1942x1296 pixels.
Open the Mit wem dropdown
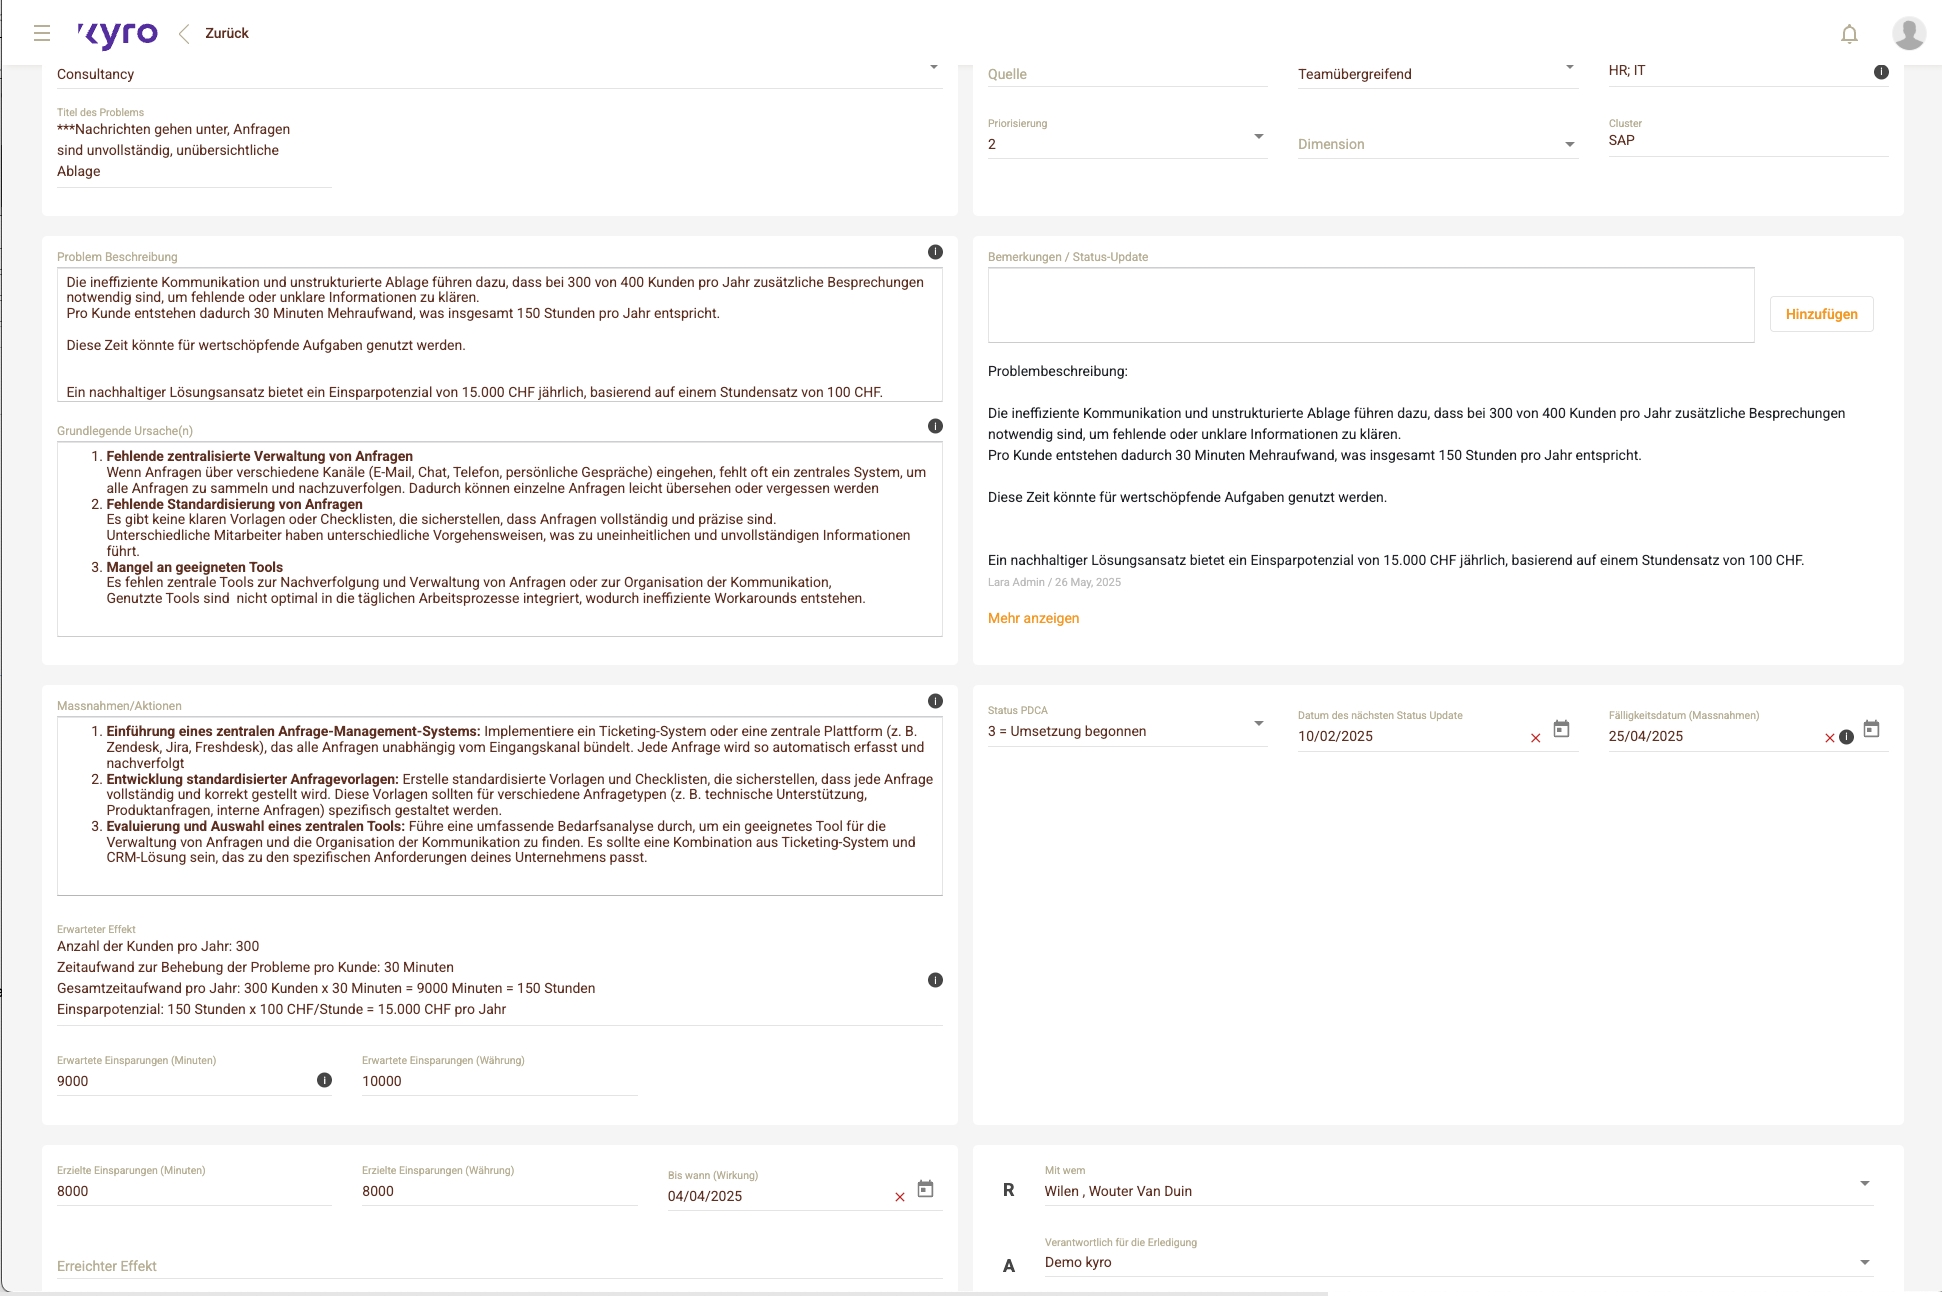point(1864,1184)
